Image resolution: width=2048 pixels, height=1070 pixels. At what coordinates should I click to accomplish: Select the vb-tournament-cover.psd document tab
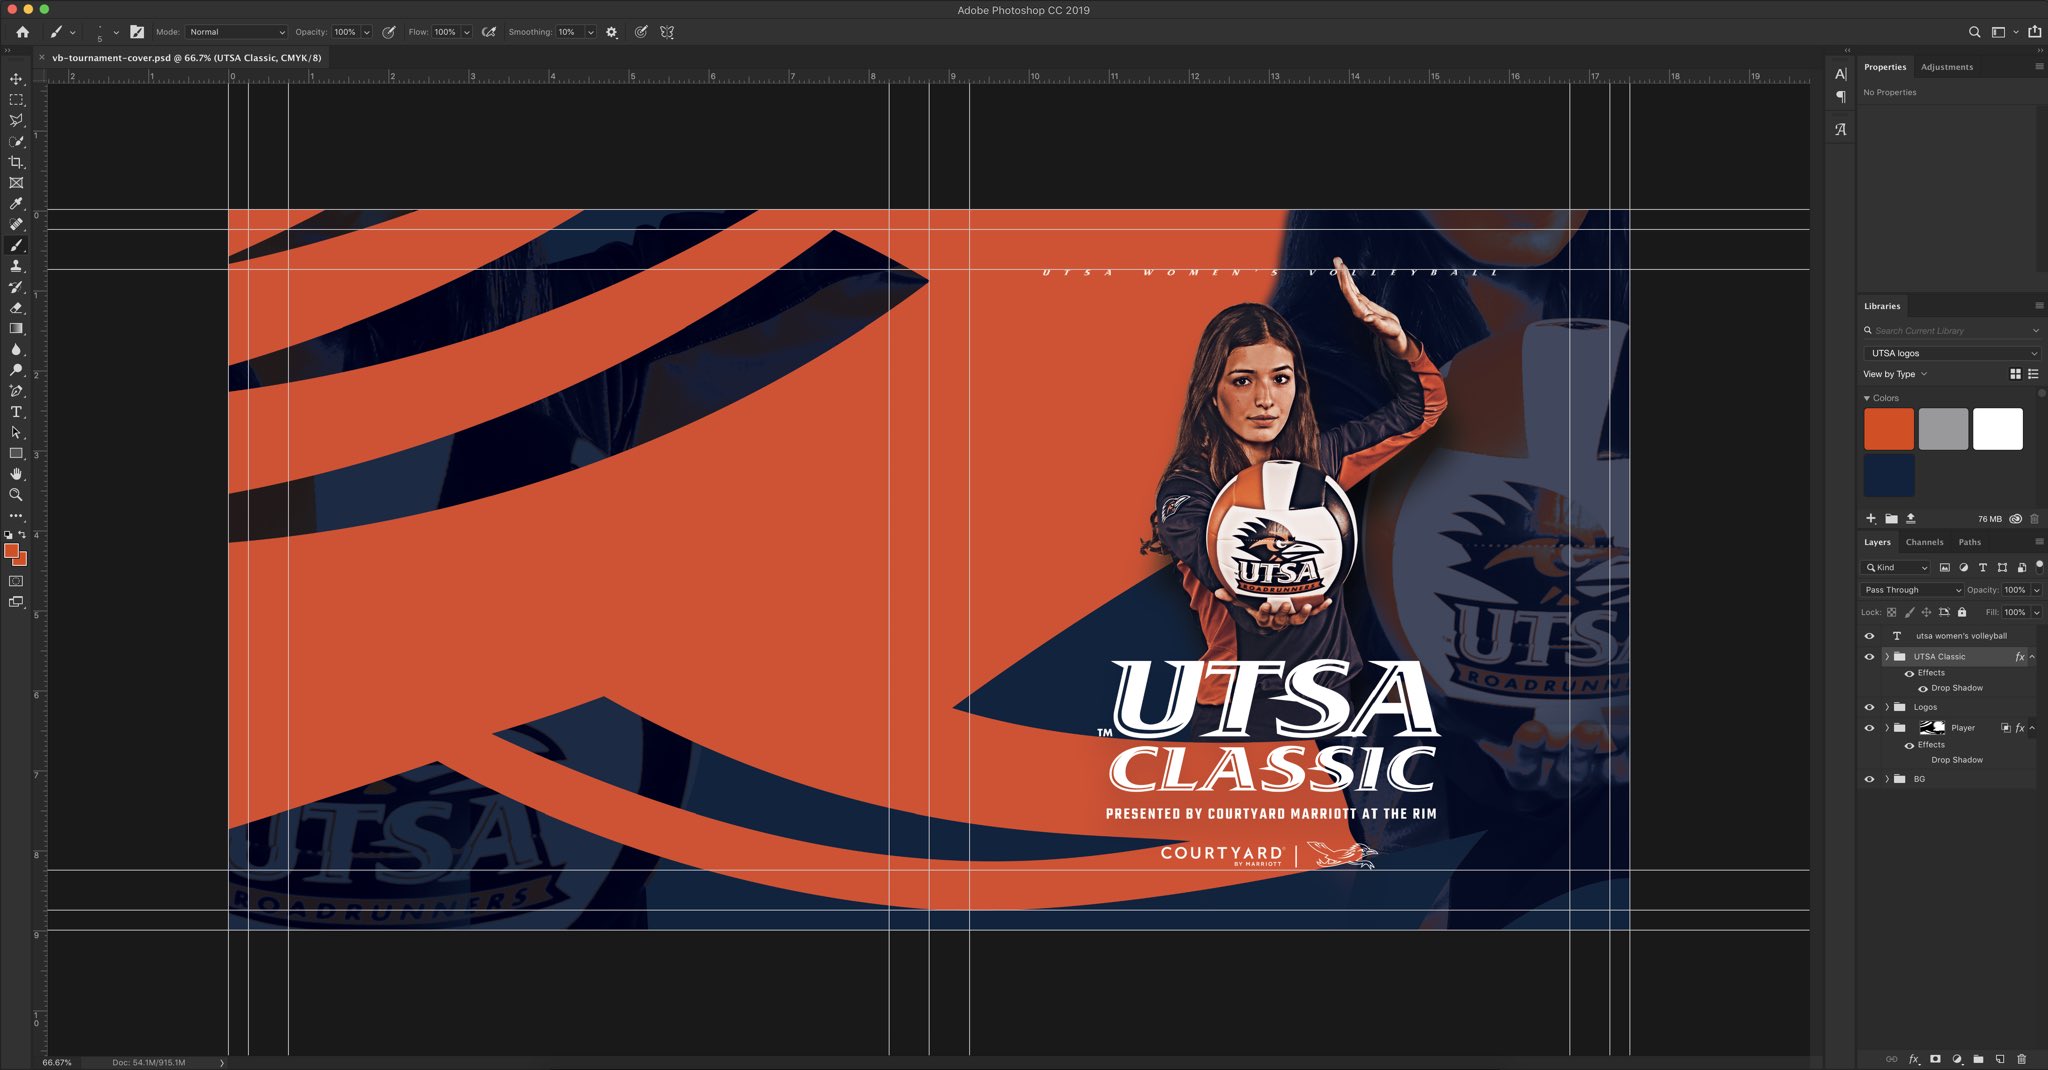click(x=187, y=58)
